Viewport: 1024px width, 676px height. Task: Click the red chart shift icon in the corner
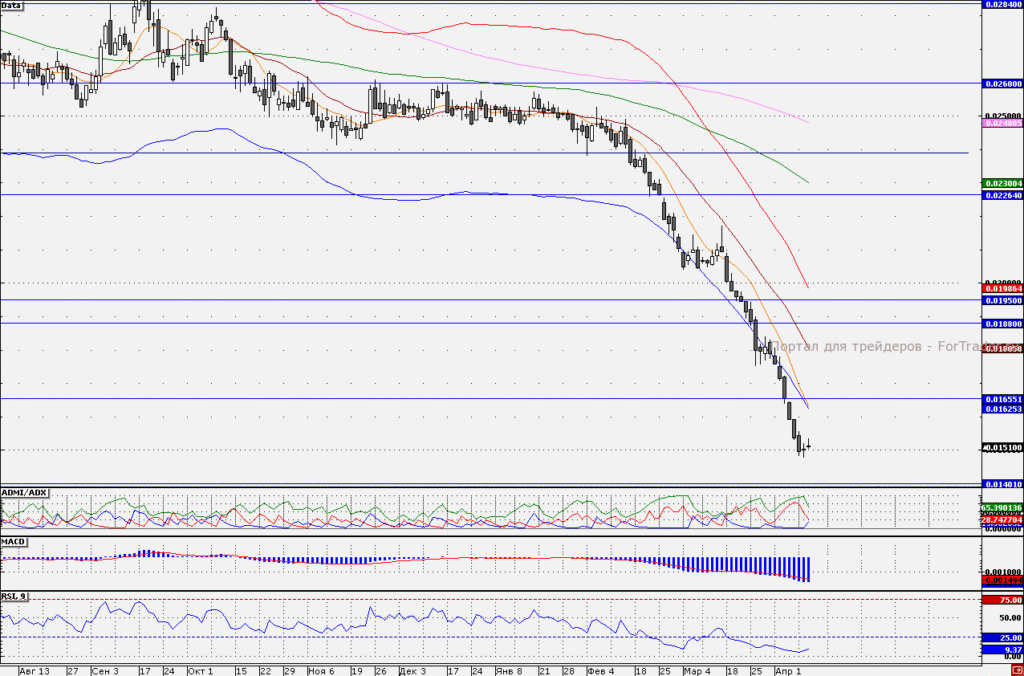coord(1018,671)
